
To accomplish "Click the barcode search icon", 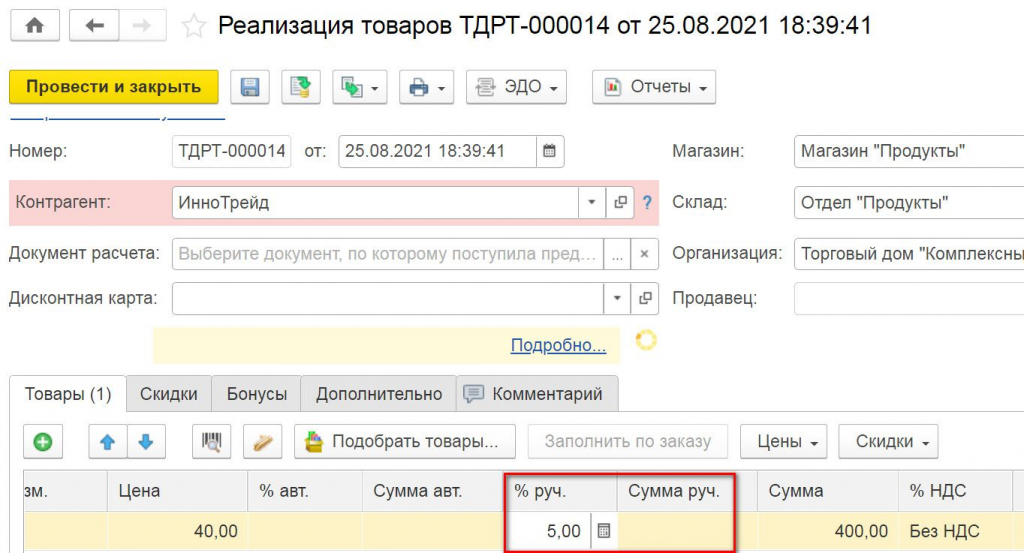I will coord(212,442).
